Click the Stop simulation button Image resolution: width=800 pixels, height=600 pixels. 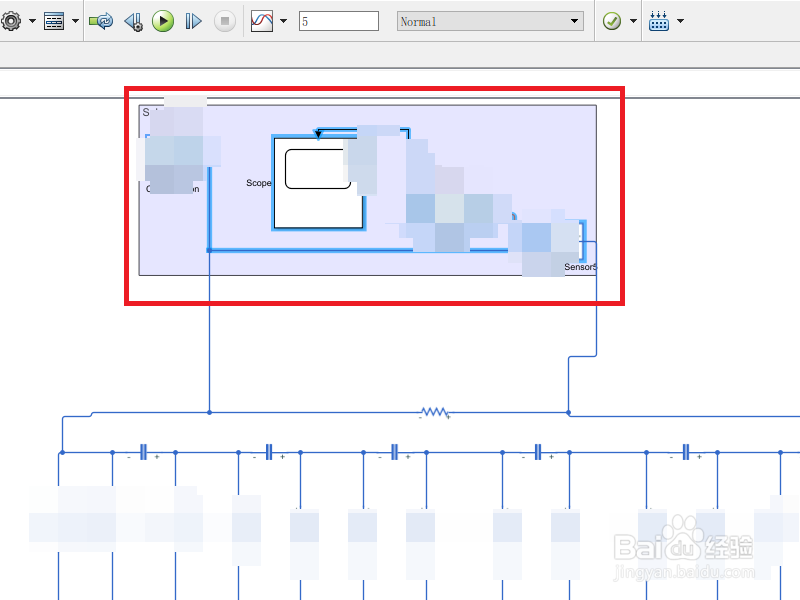pos(224,21)
